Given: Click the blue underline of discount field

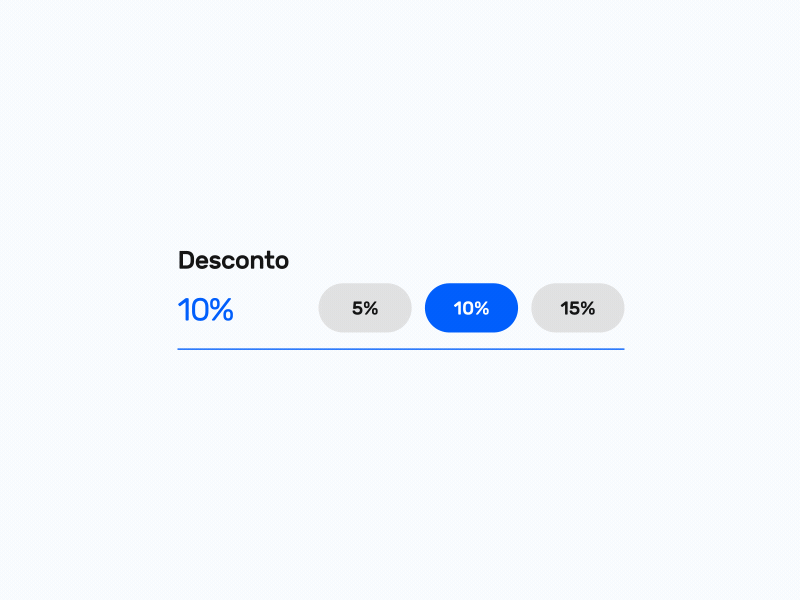Looking at the screenshot, I should pyautogui.click(x=401, y=349).
